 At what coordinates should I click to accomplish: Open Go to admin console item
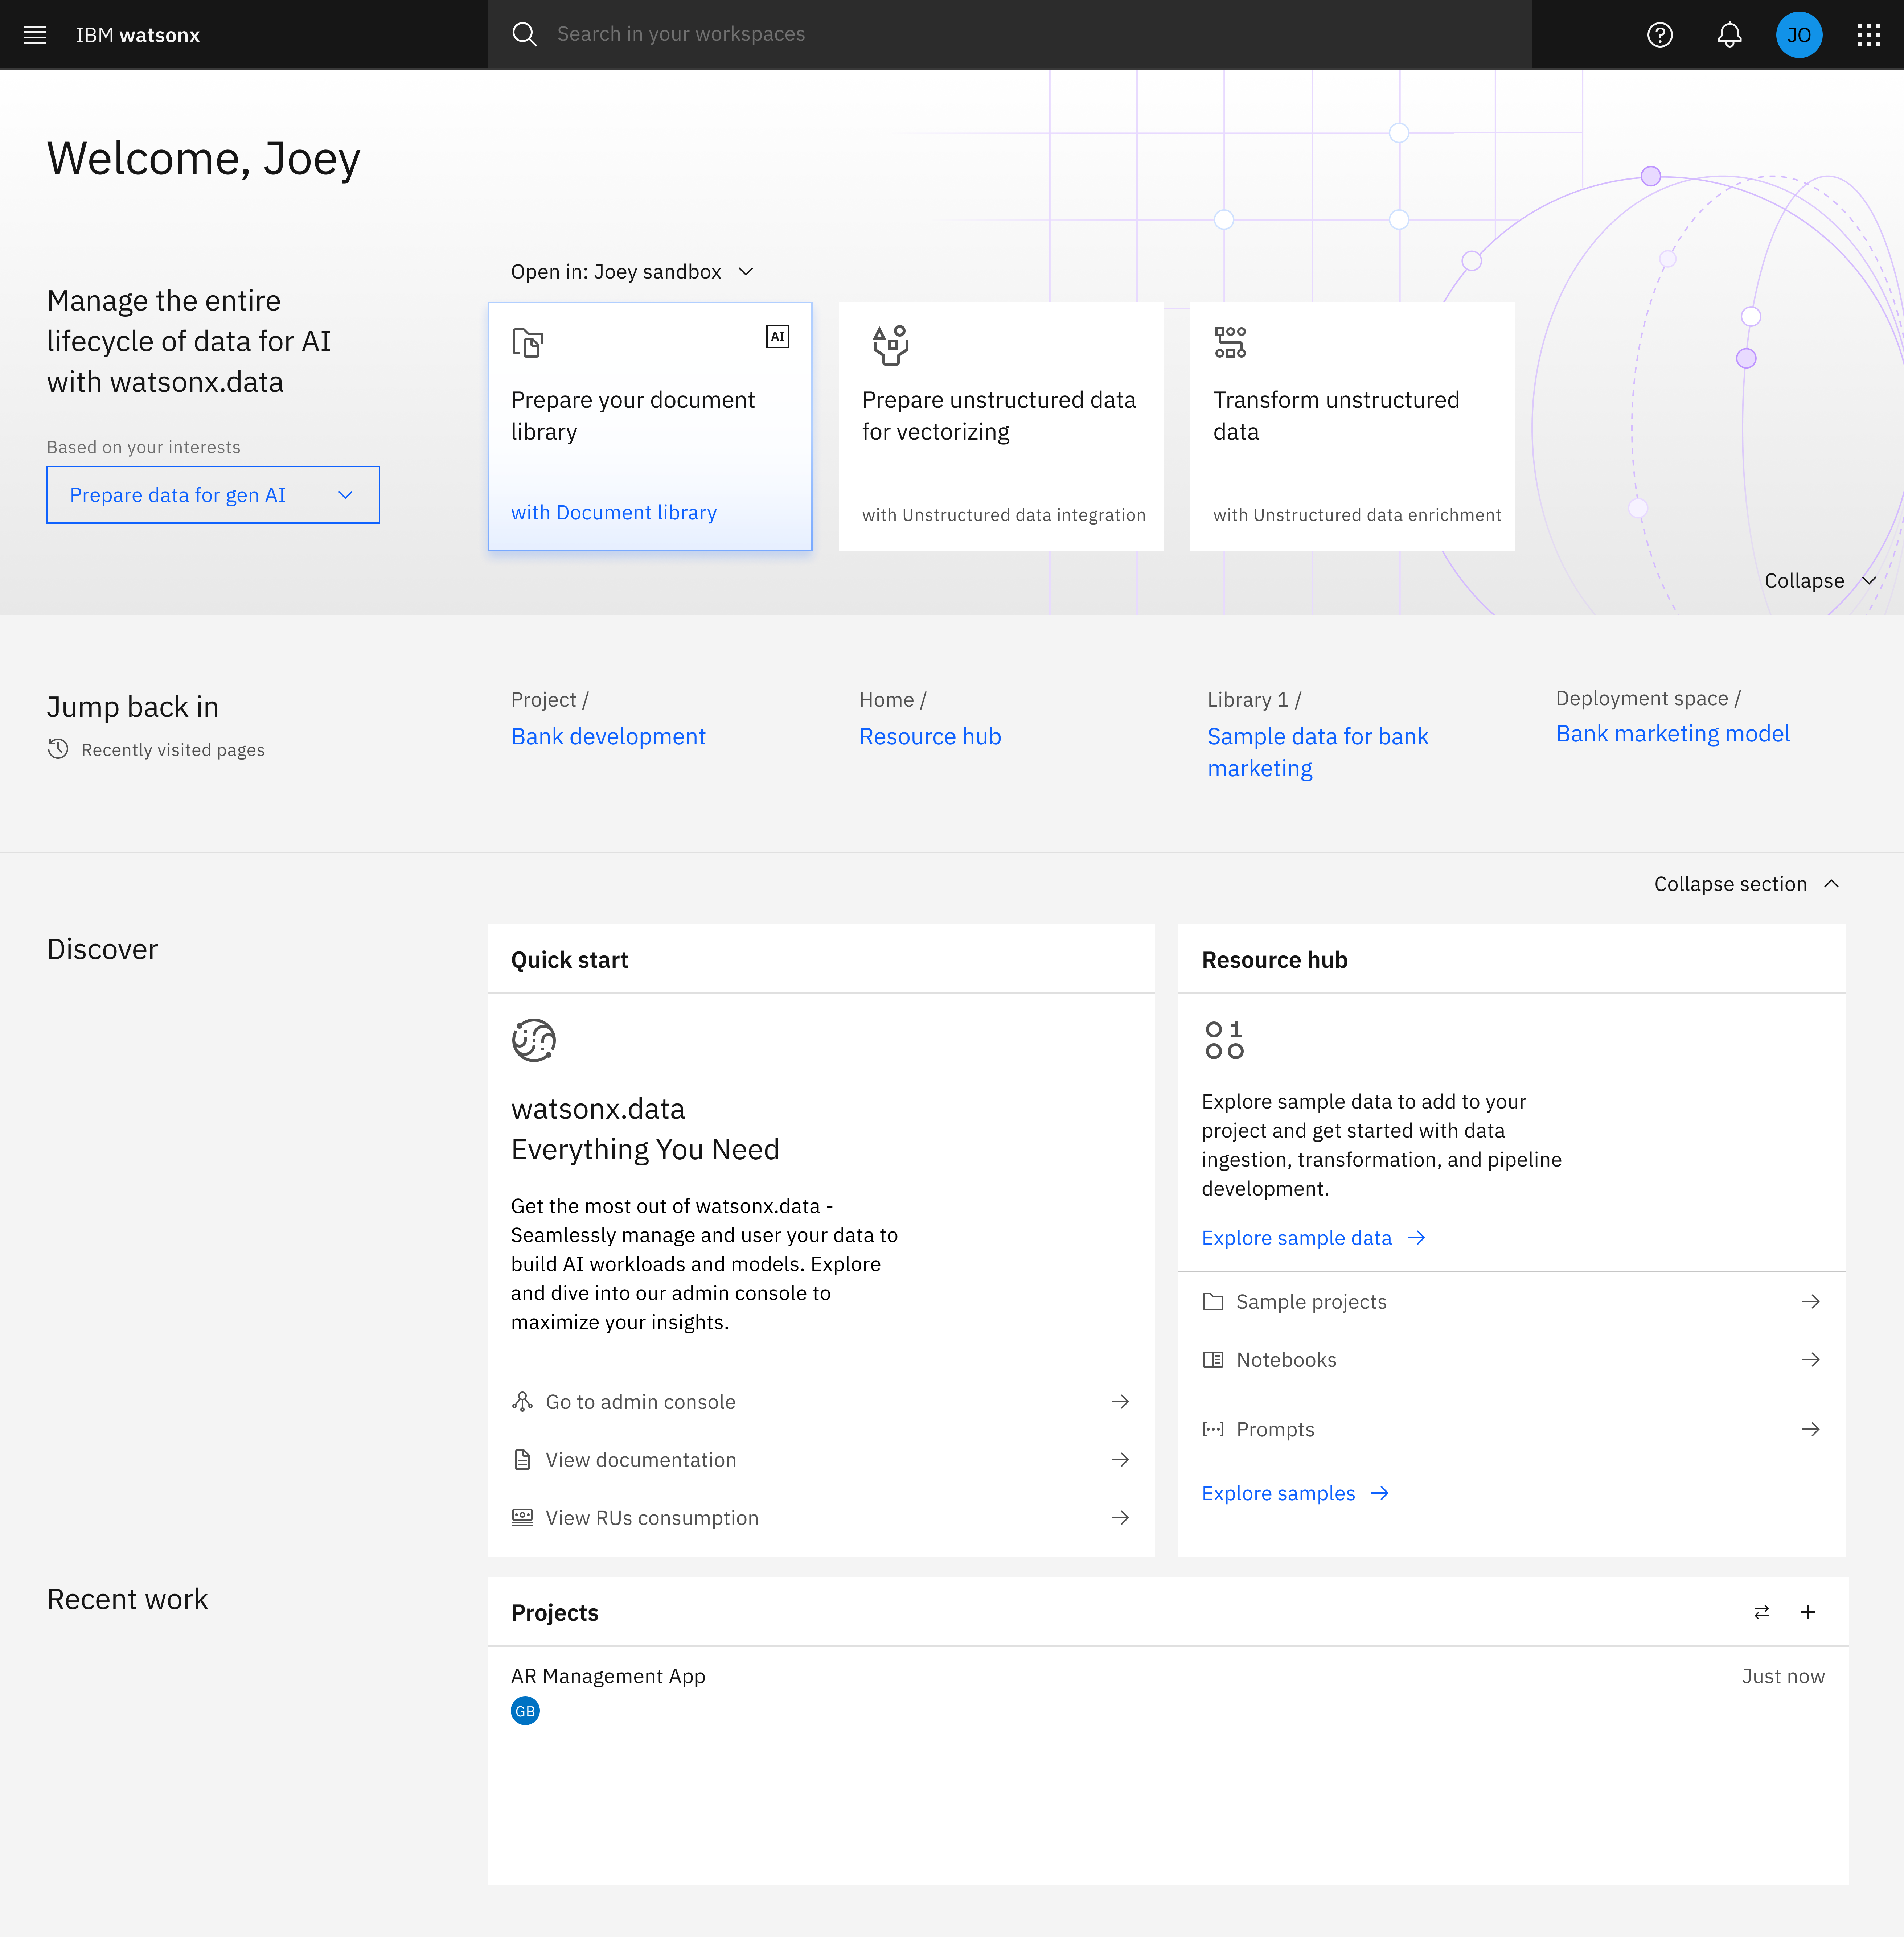(x=820, y=1402)
